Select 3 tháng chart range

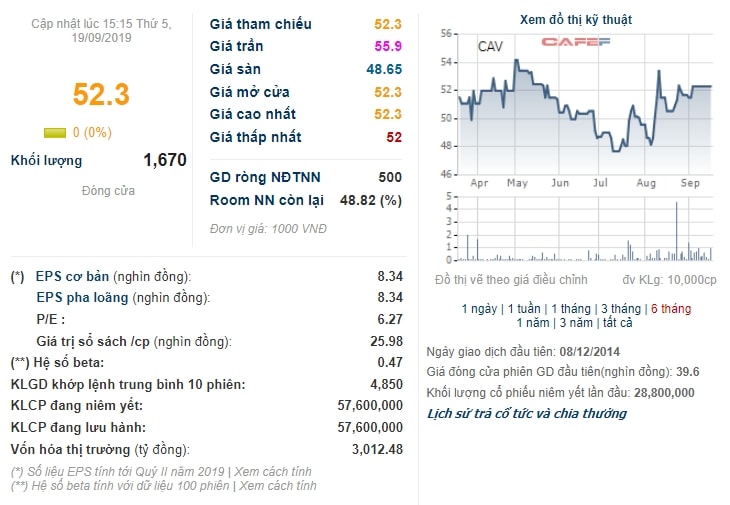621,309
